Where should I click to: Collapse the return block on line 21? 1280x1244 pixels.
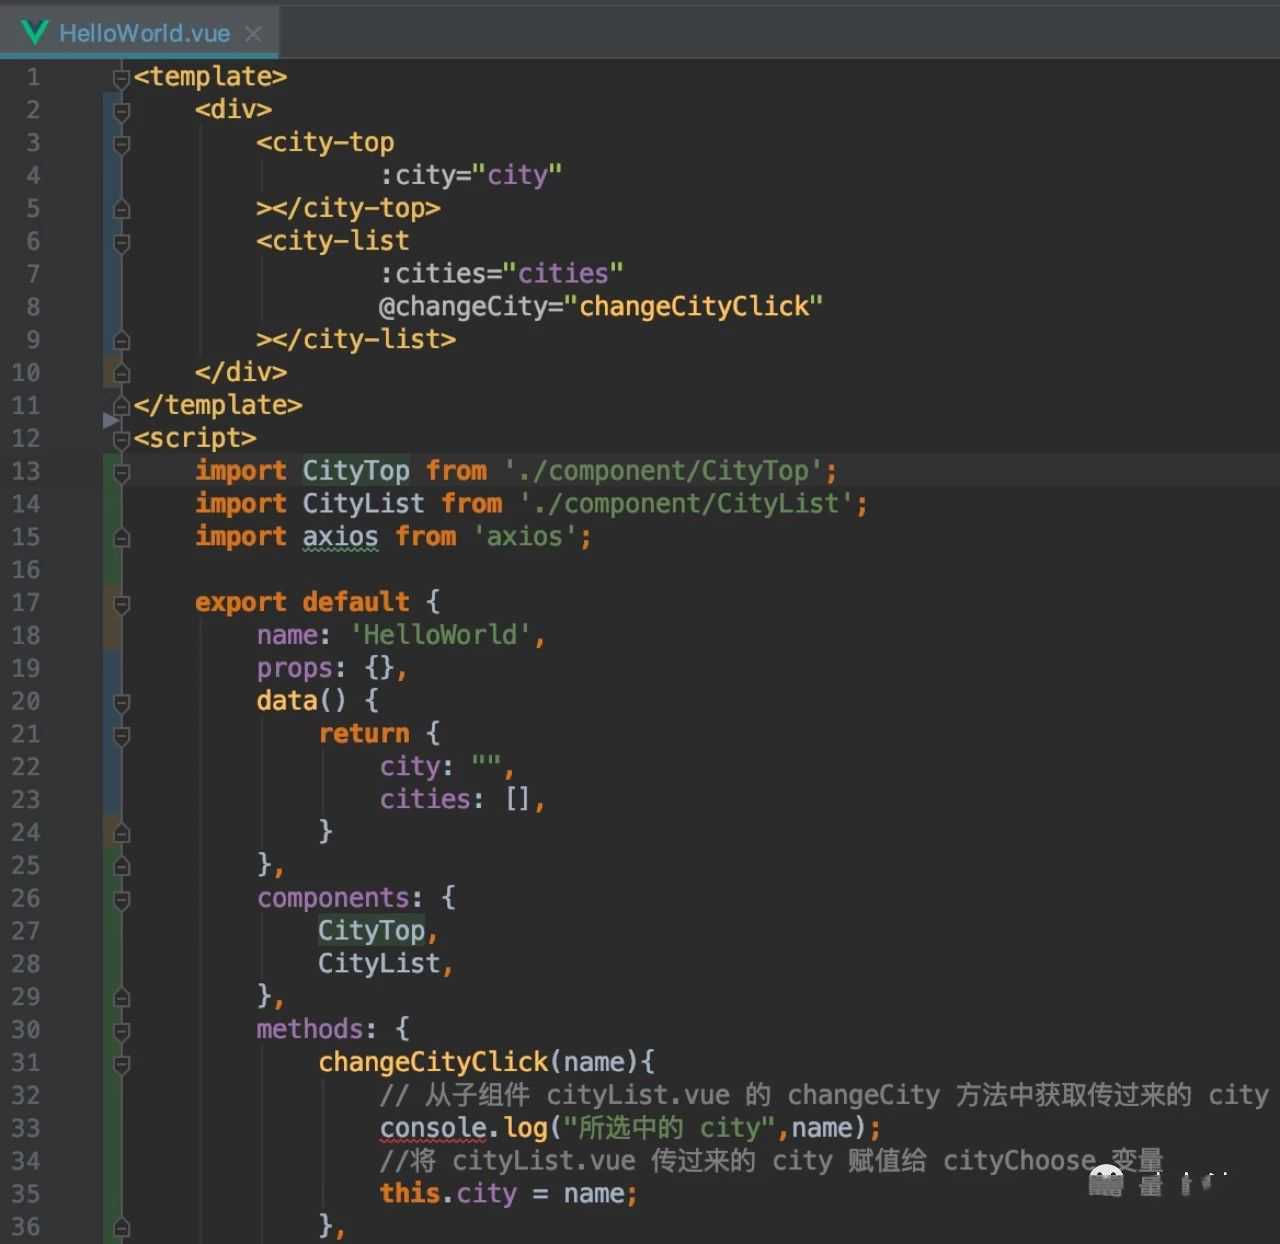pyautogui.click(x=122, y=734)
